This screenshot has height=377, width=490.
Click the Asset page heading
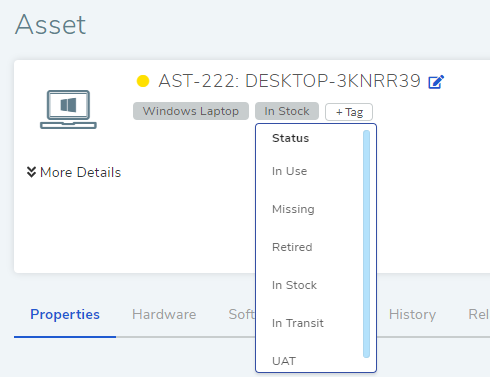coord(51,24)
